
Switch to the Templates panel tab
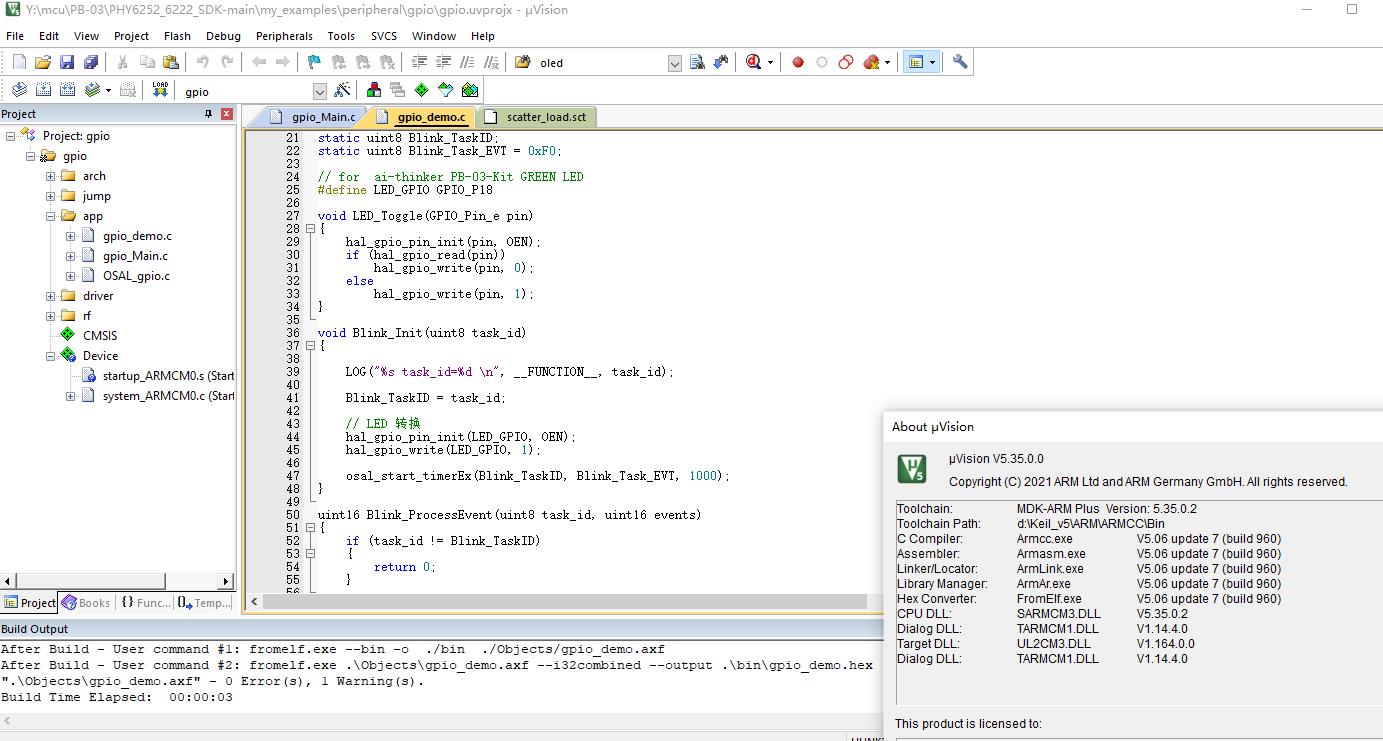tap(205, 603)
